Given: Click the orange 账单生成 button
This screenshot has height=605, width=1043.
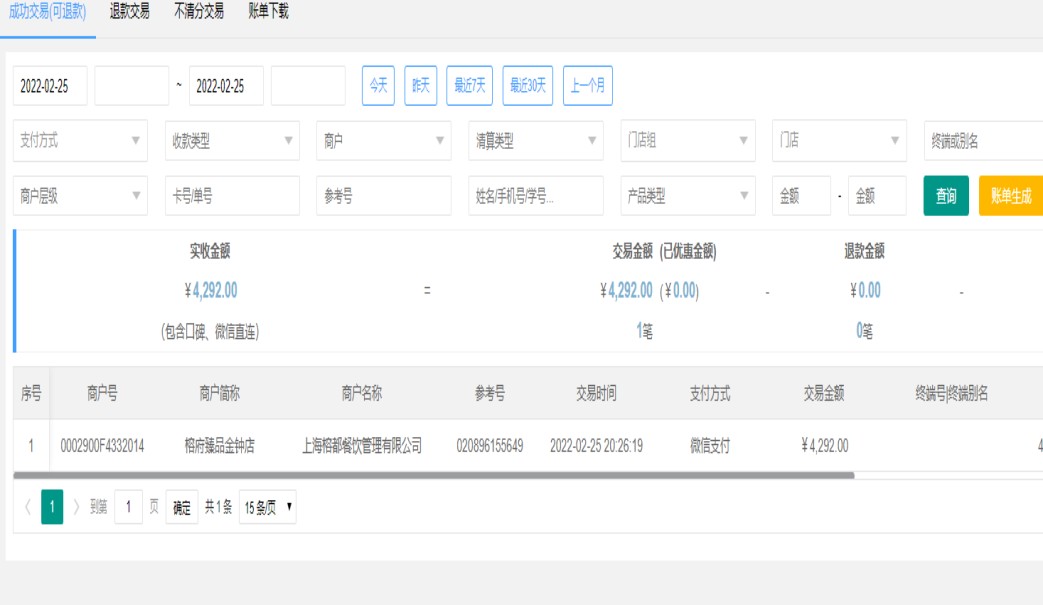Looking at the screenshot, I should pyautogui.click(x=1010, y=196).
